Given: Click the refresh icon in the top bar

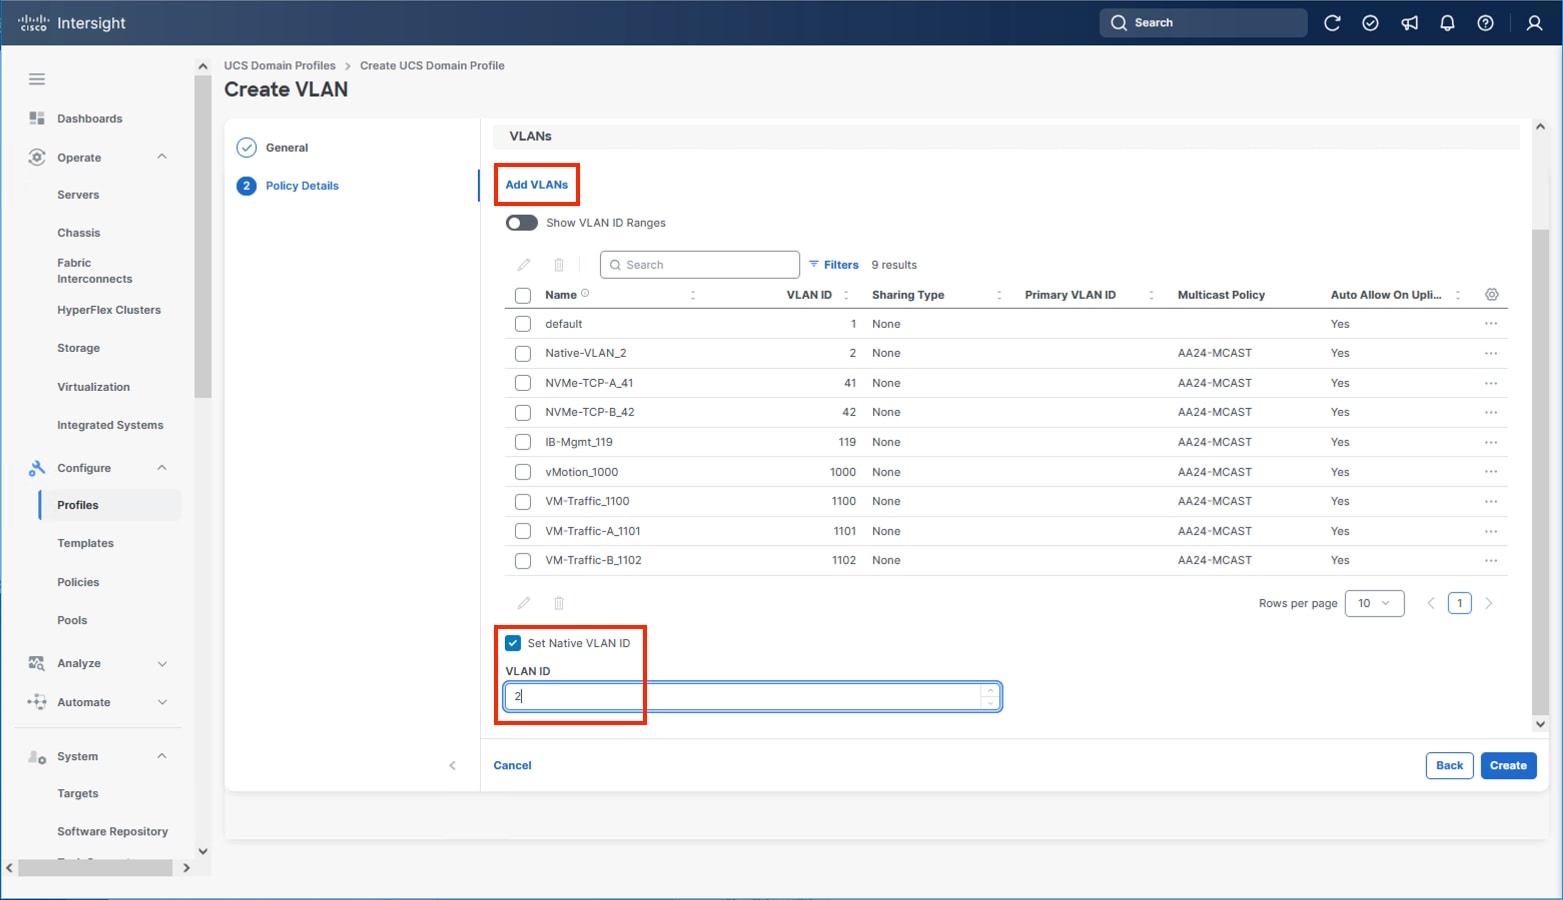Looking at the screenshot, I should [x=1332, y=23].
